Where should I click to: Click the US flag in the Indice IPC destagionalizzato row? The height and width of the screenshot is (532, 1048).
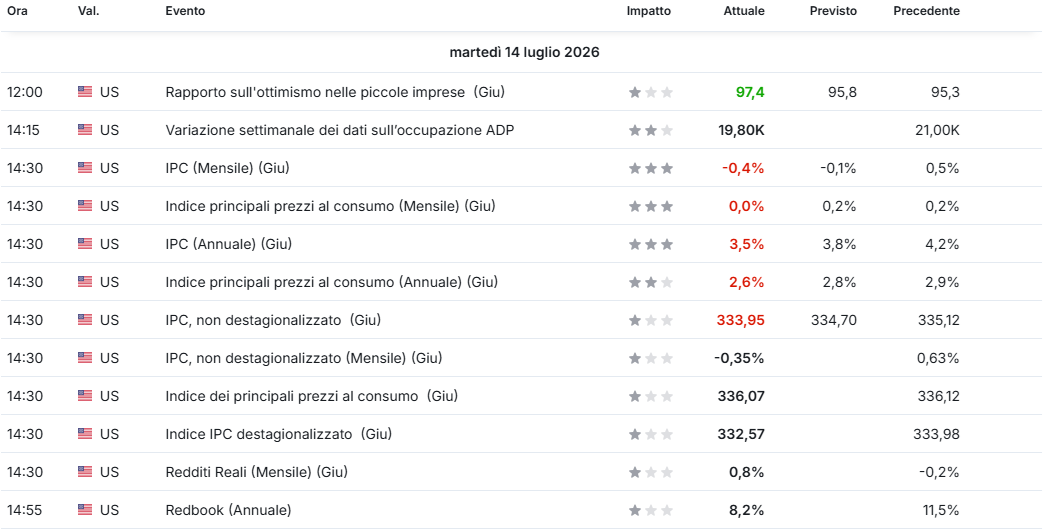pos(85,434)
